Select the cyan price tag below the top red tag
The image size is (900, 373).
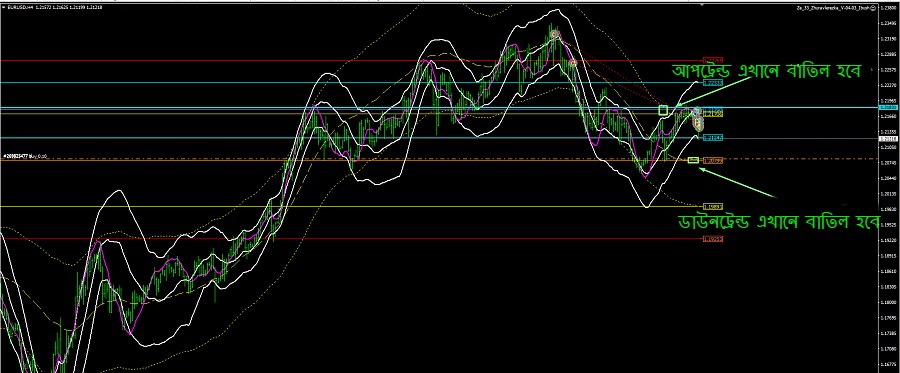(x=713, y=83)
